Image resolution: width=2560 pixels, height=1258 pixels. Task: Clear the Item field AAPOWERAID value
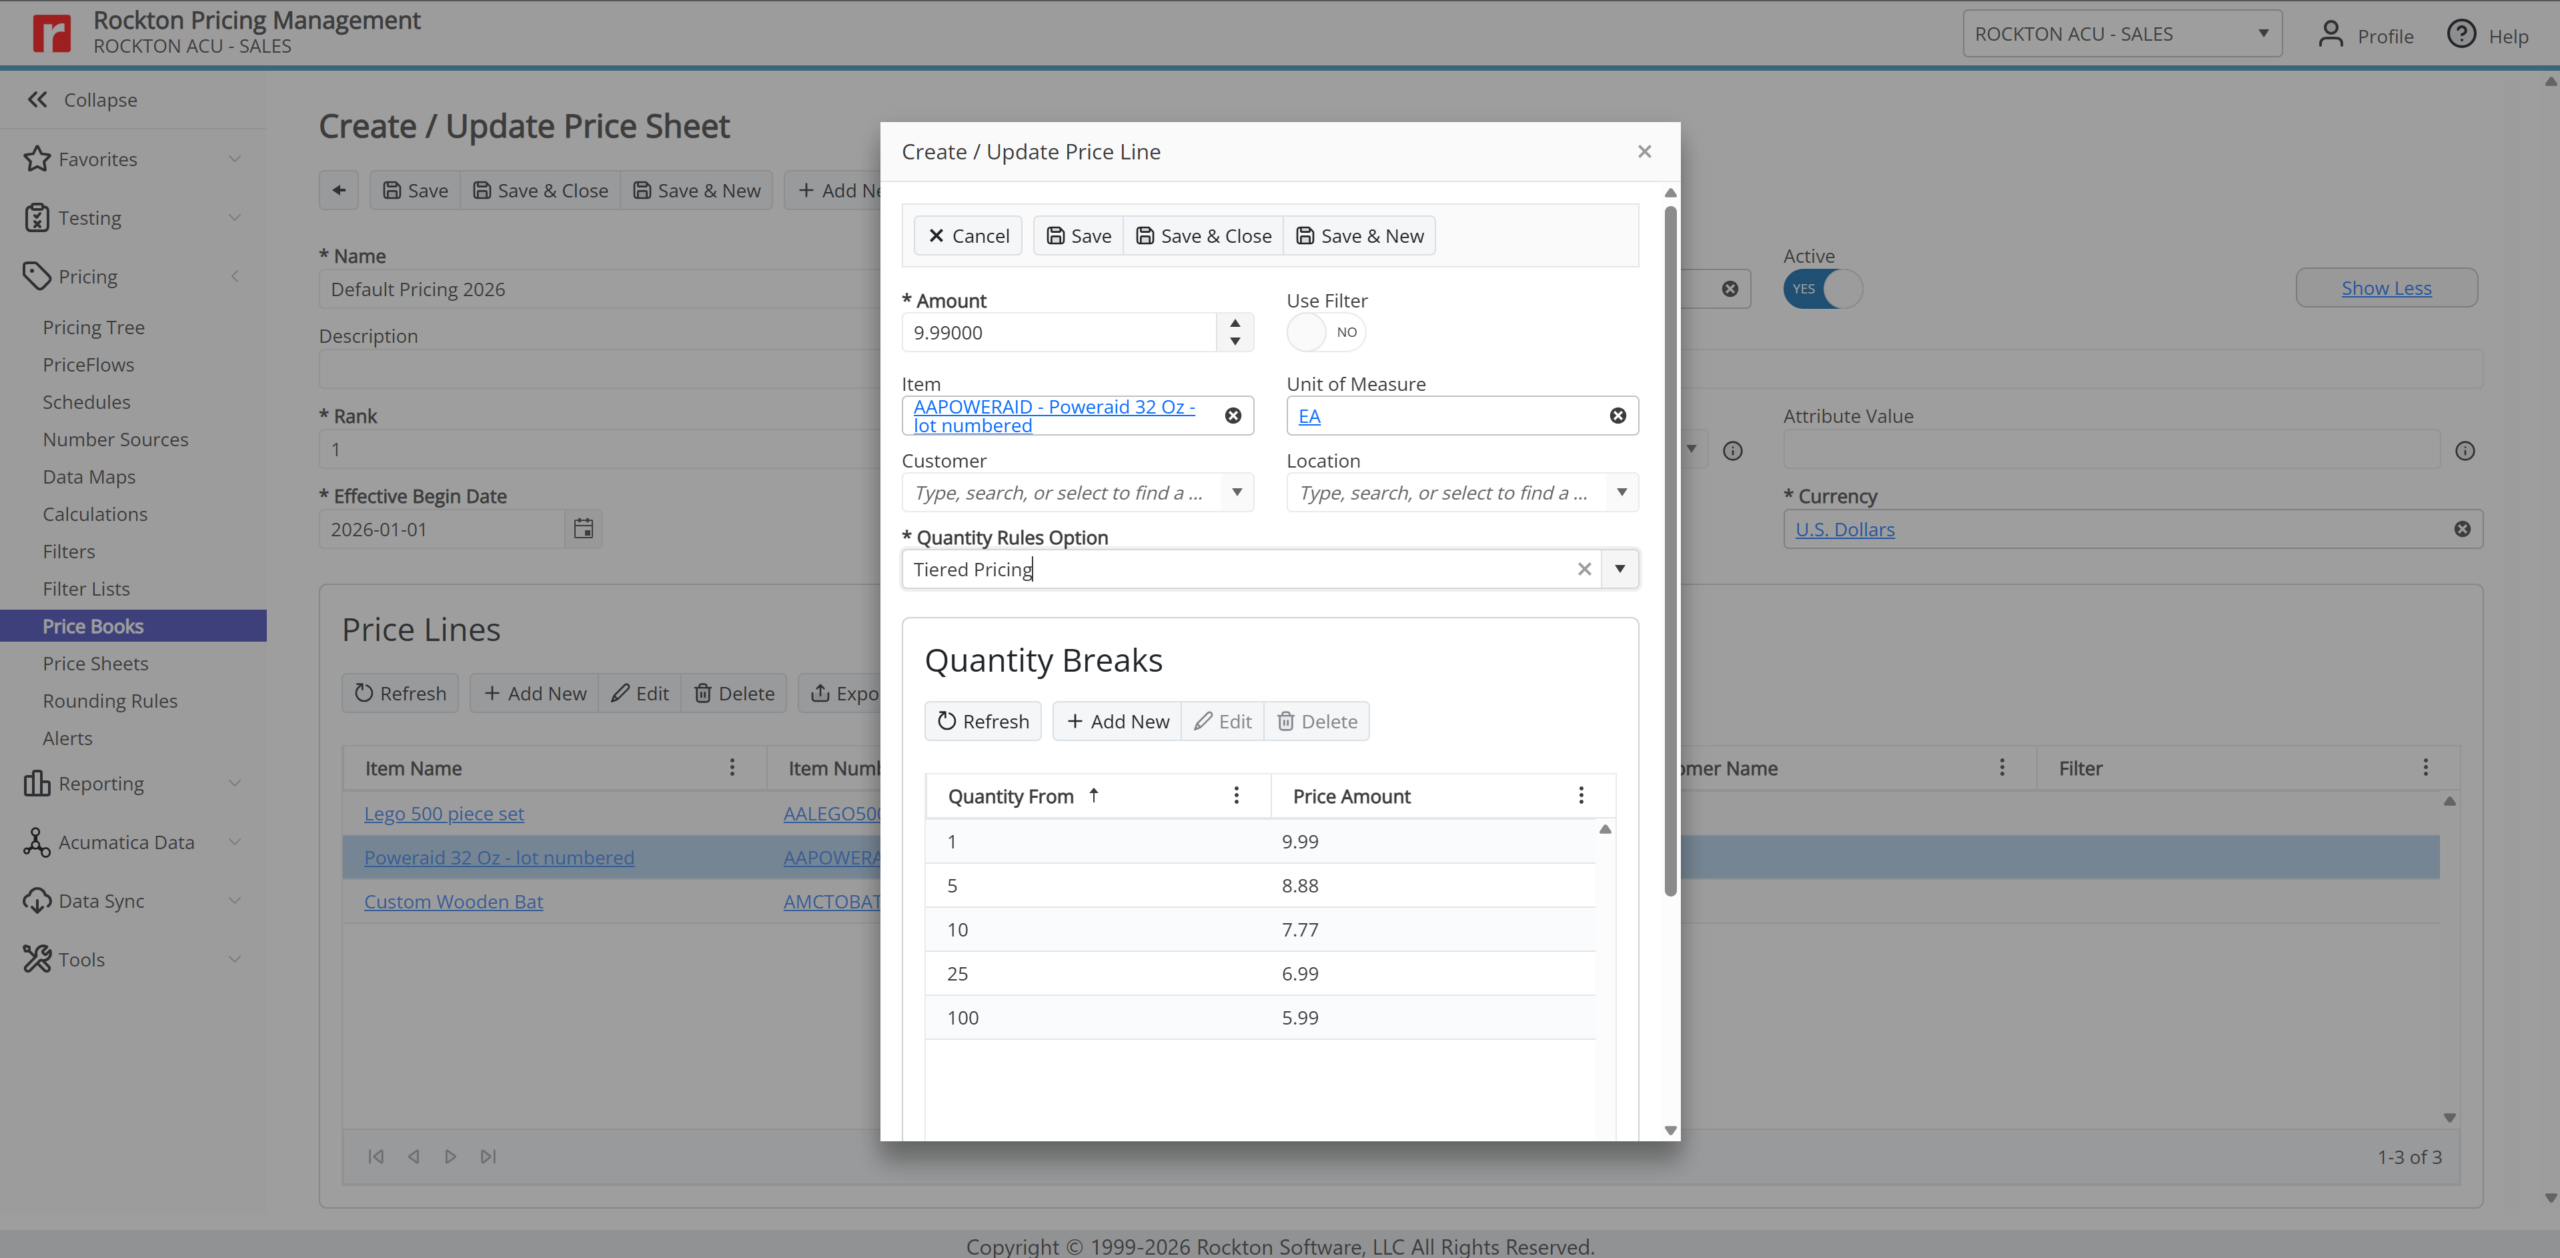[1233, 416]
